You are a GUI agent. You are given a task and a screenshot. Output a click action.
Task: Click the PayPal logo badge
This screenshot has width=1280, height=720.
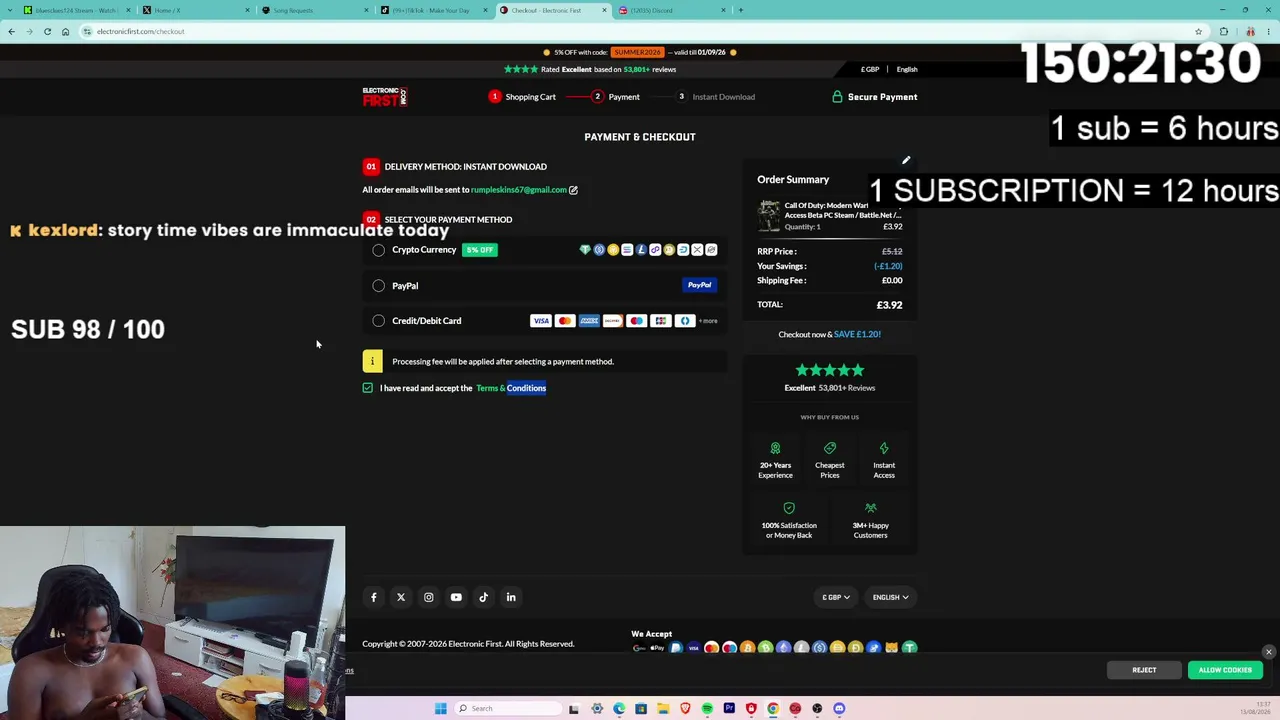pos(699,285)
